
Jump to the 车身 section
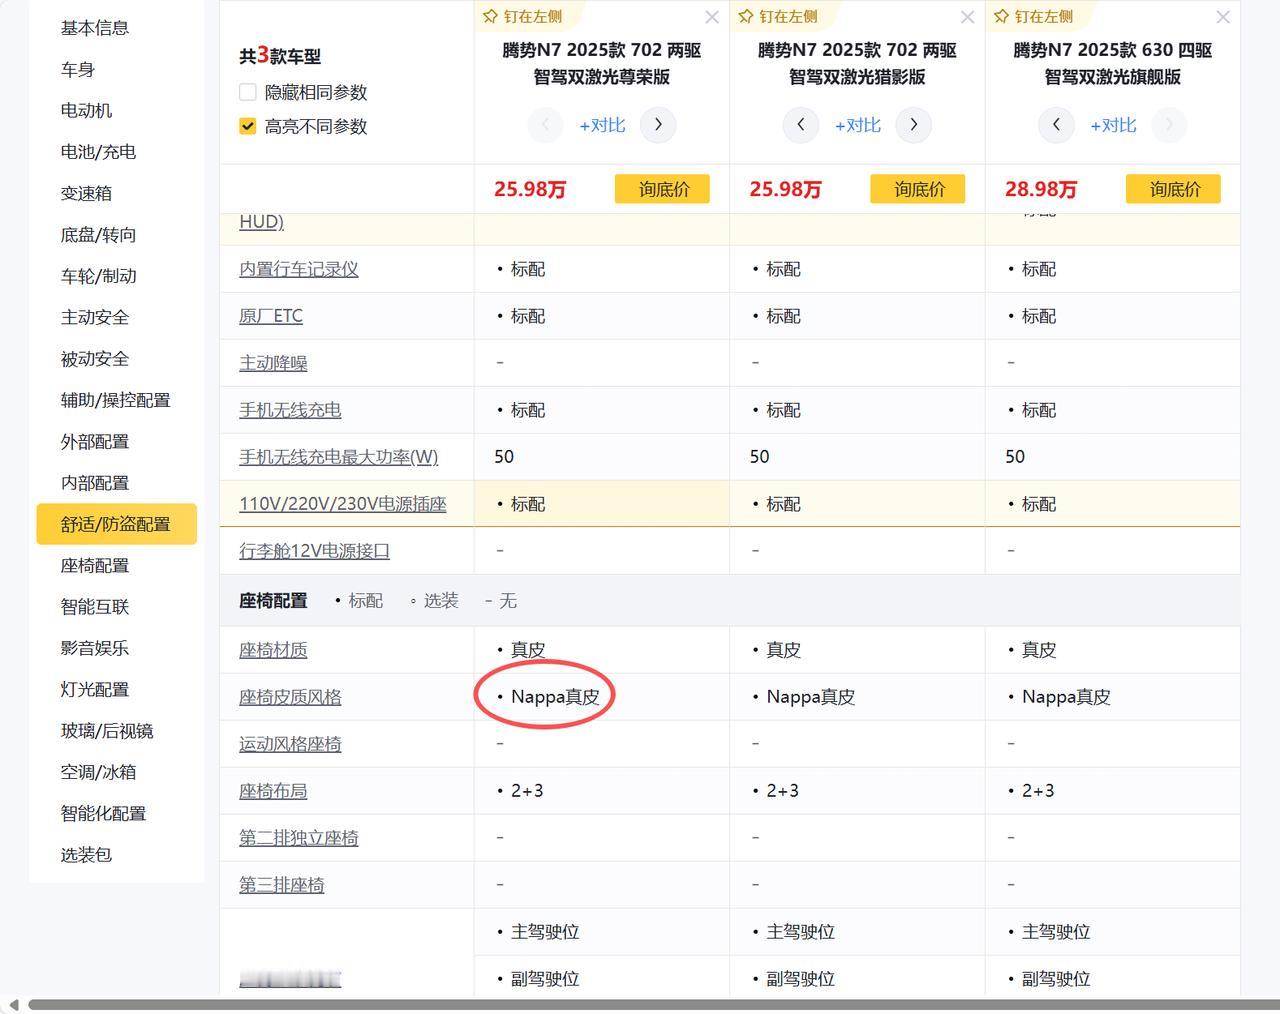(78, 69)
